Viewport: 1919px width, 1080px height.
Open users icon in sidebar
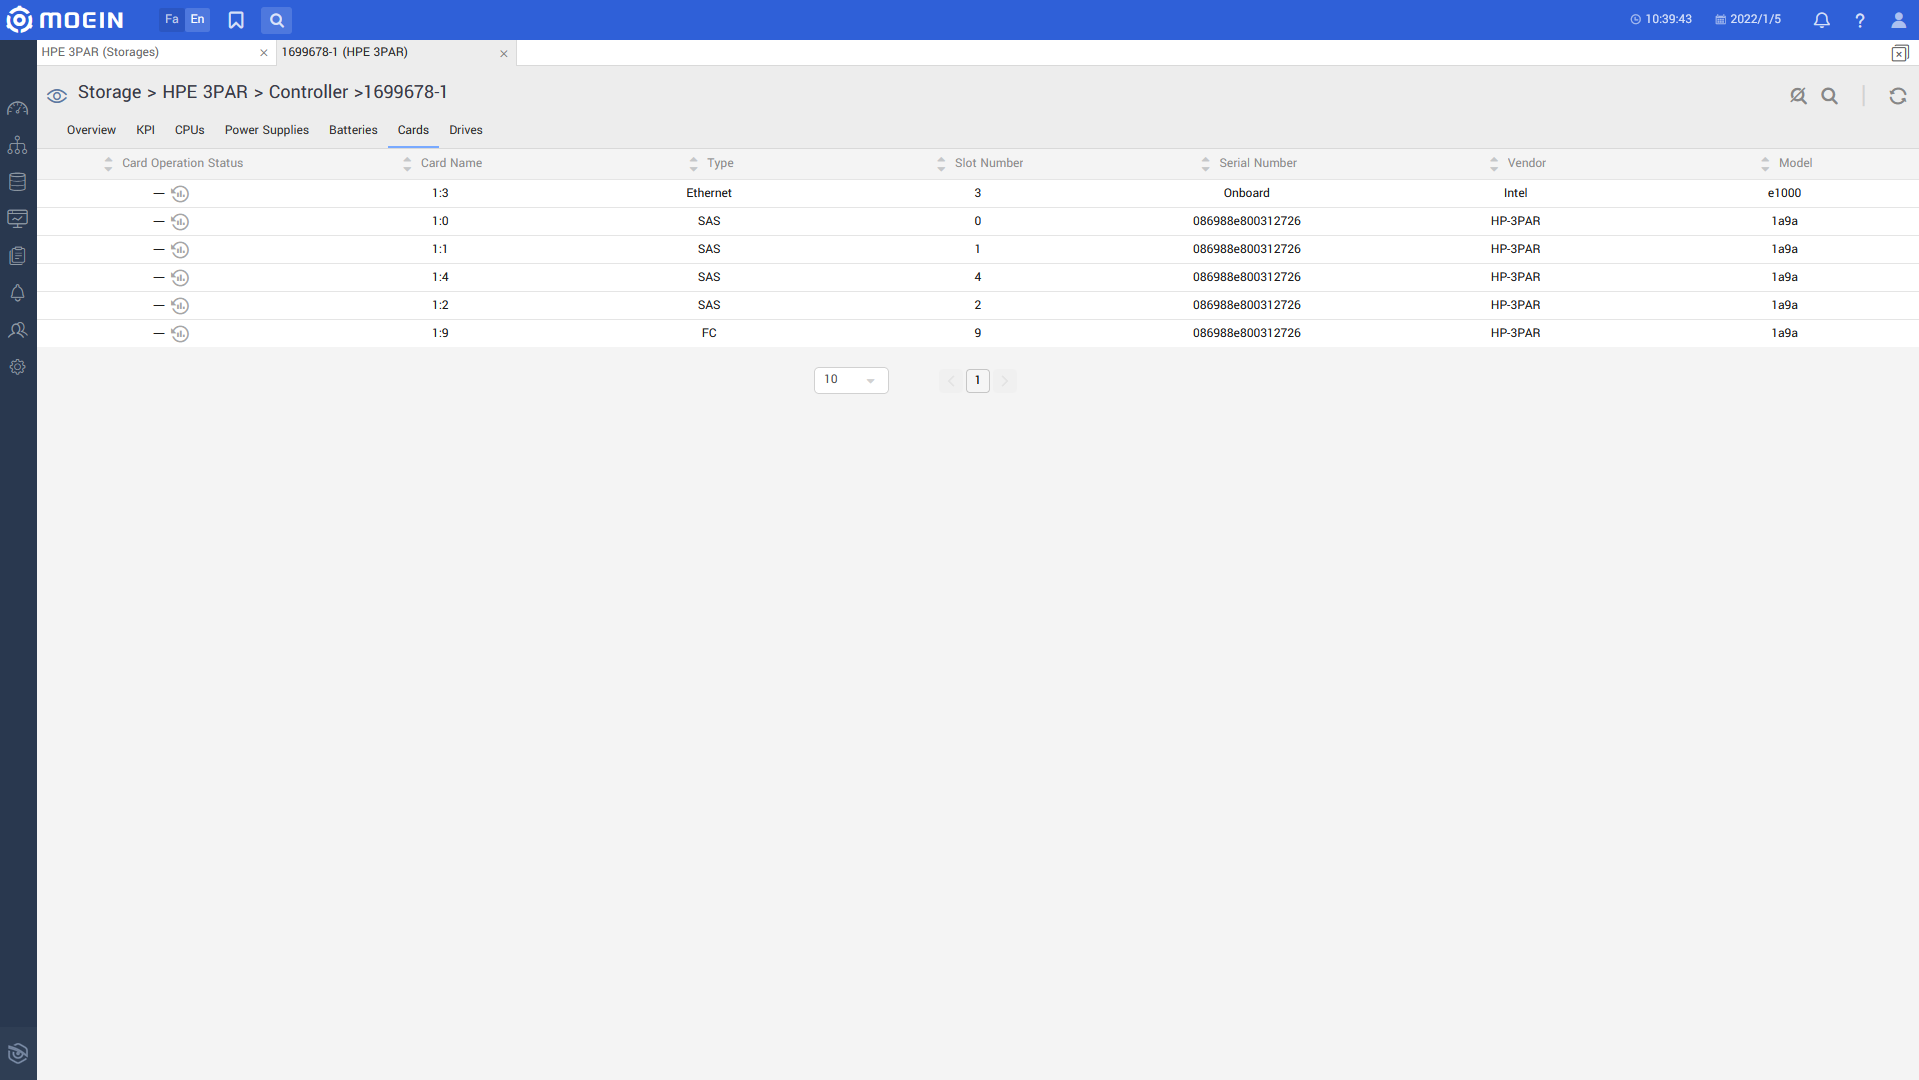tap(18, 330)
